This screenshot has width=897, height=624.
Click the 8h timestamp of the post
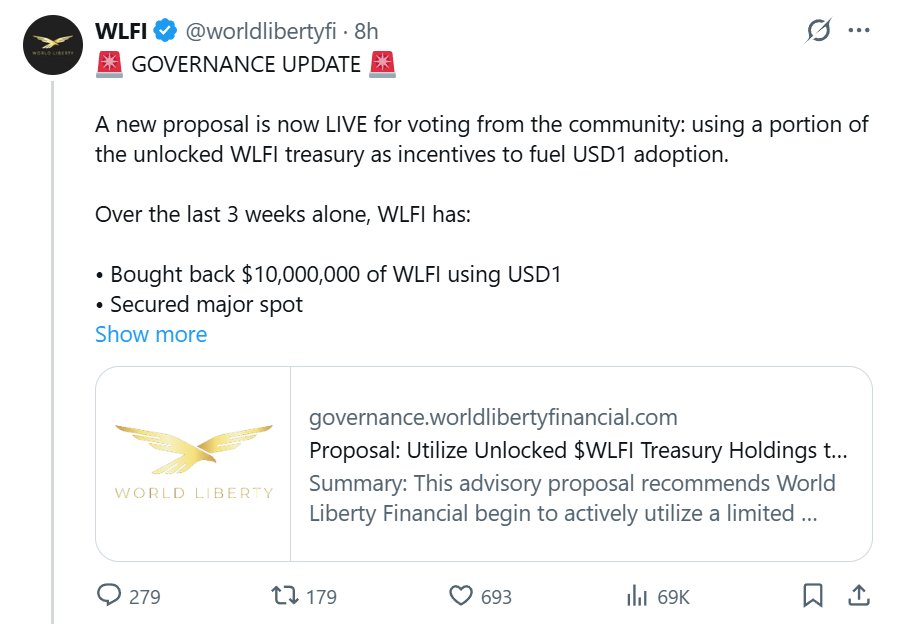366,32
